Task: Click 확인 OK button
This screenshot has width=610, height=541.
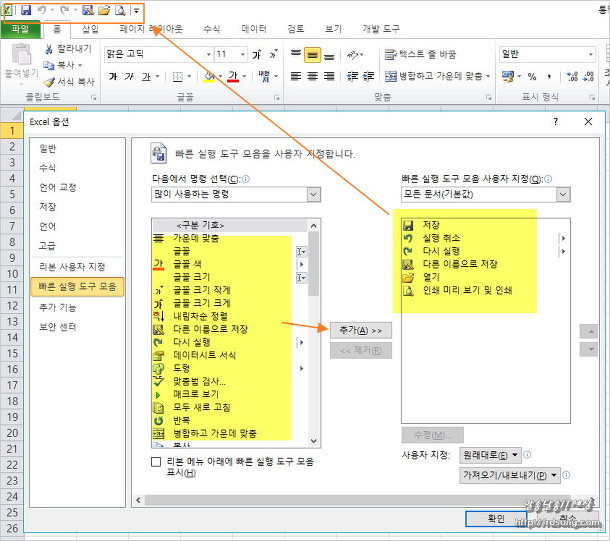Action: pos(496,518)
